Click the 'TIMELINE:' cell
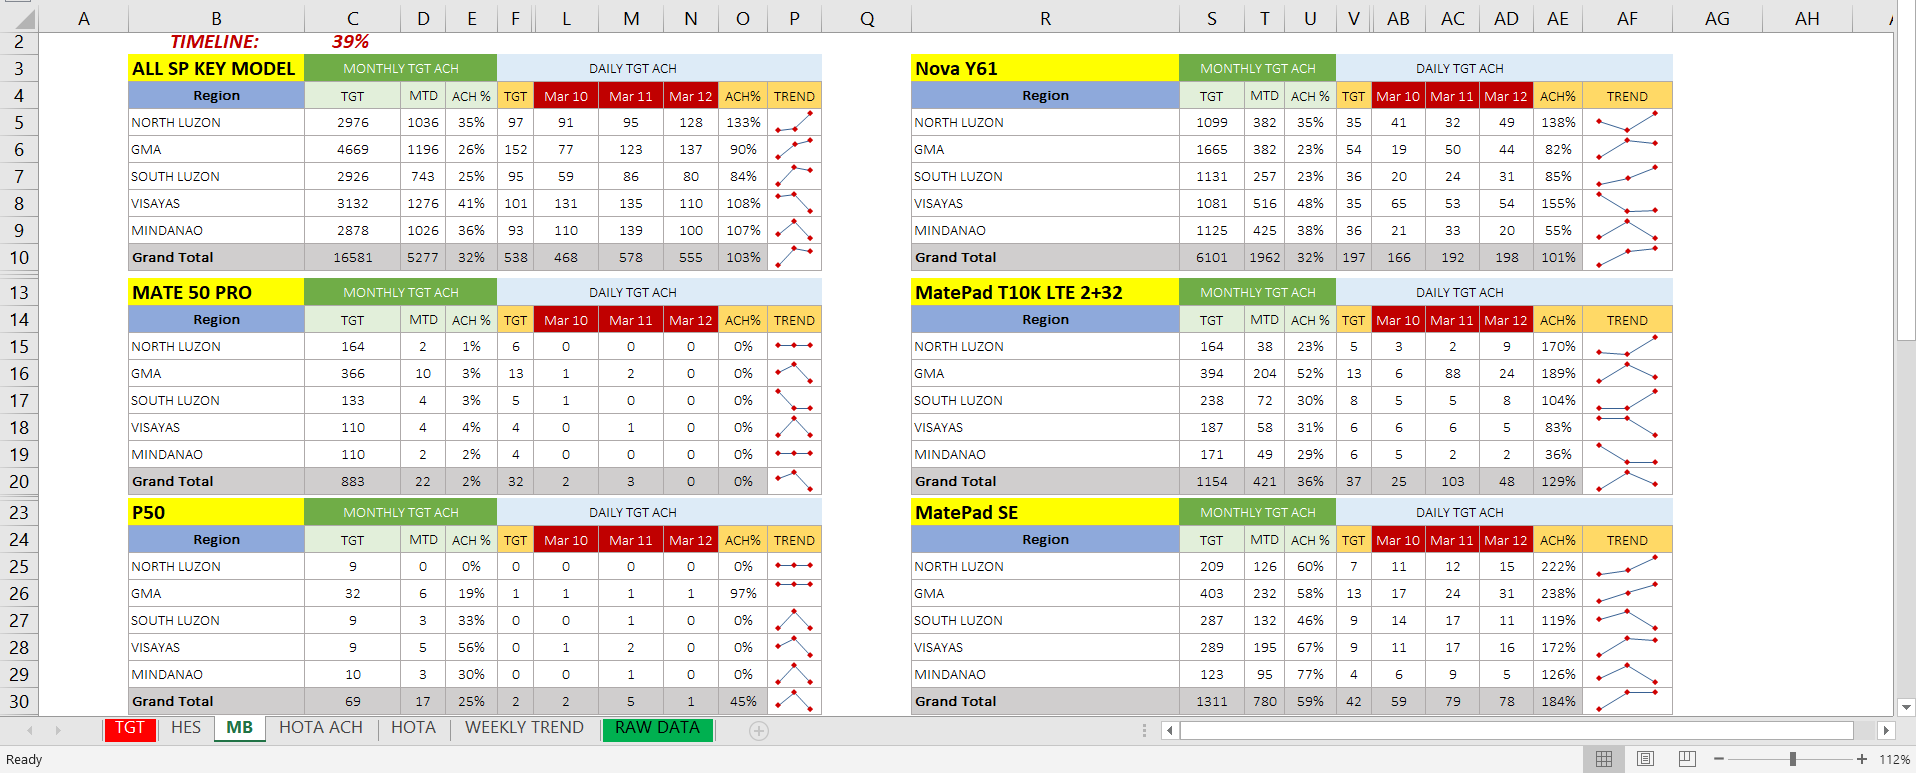This screenshot has height=773, width=1916. pyautogui.click(x=215, y=42)
